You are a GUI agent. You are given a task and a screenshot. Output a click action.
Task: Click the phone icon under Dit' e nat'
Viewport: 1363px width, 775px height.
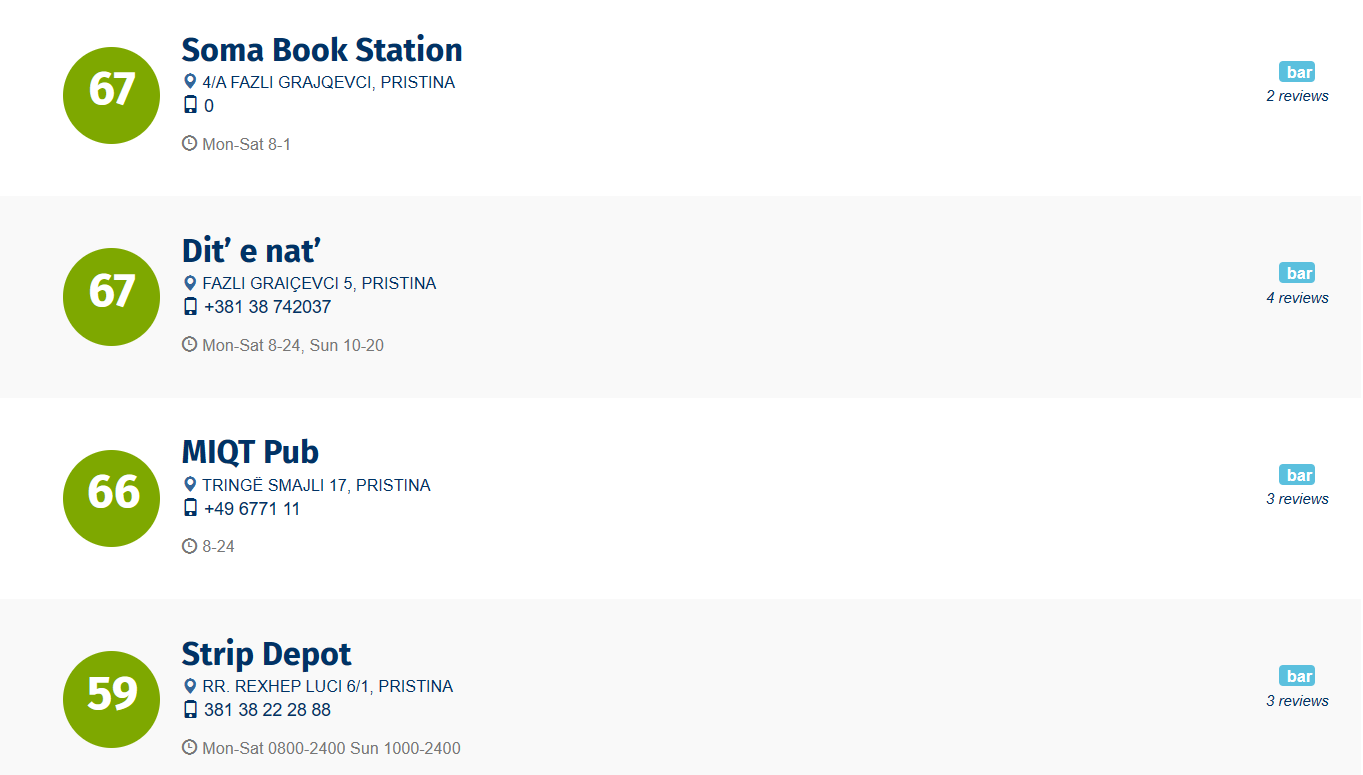tap(190, 307)
